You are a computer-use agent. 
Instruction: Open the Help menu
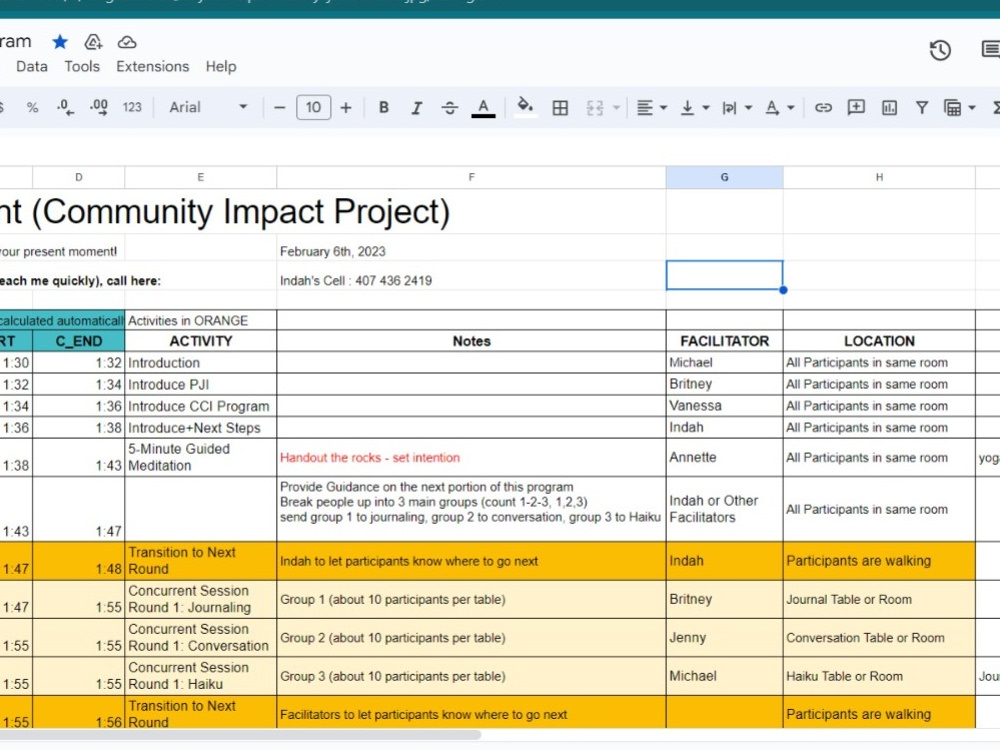pos(221,66)
